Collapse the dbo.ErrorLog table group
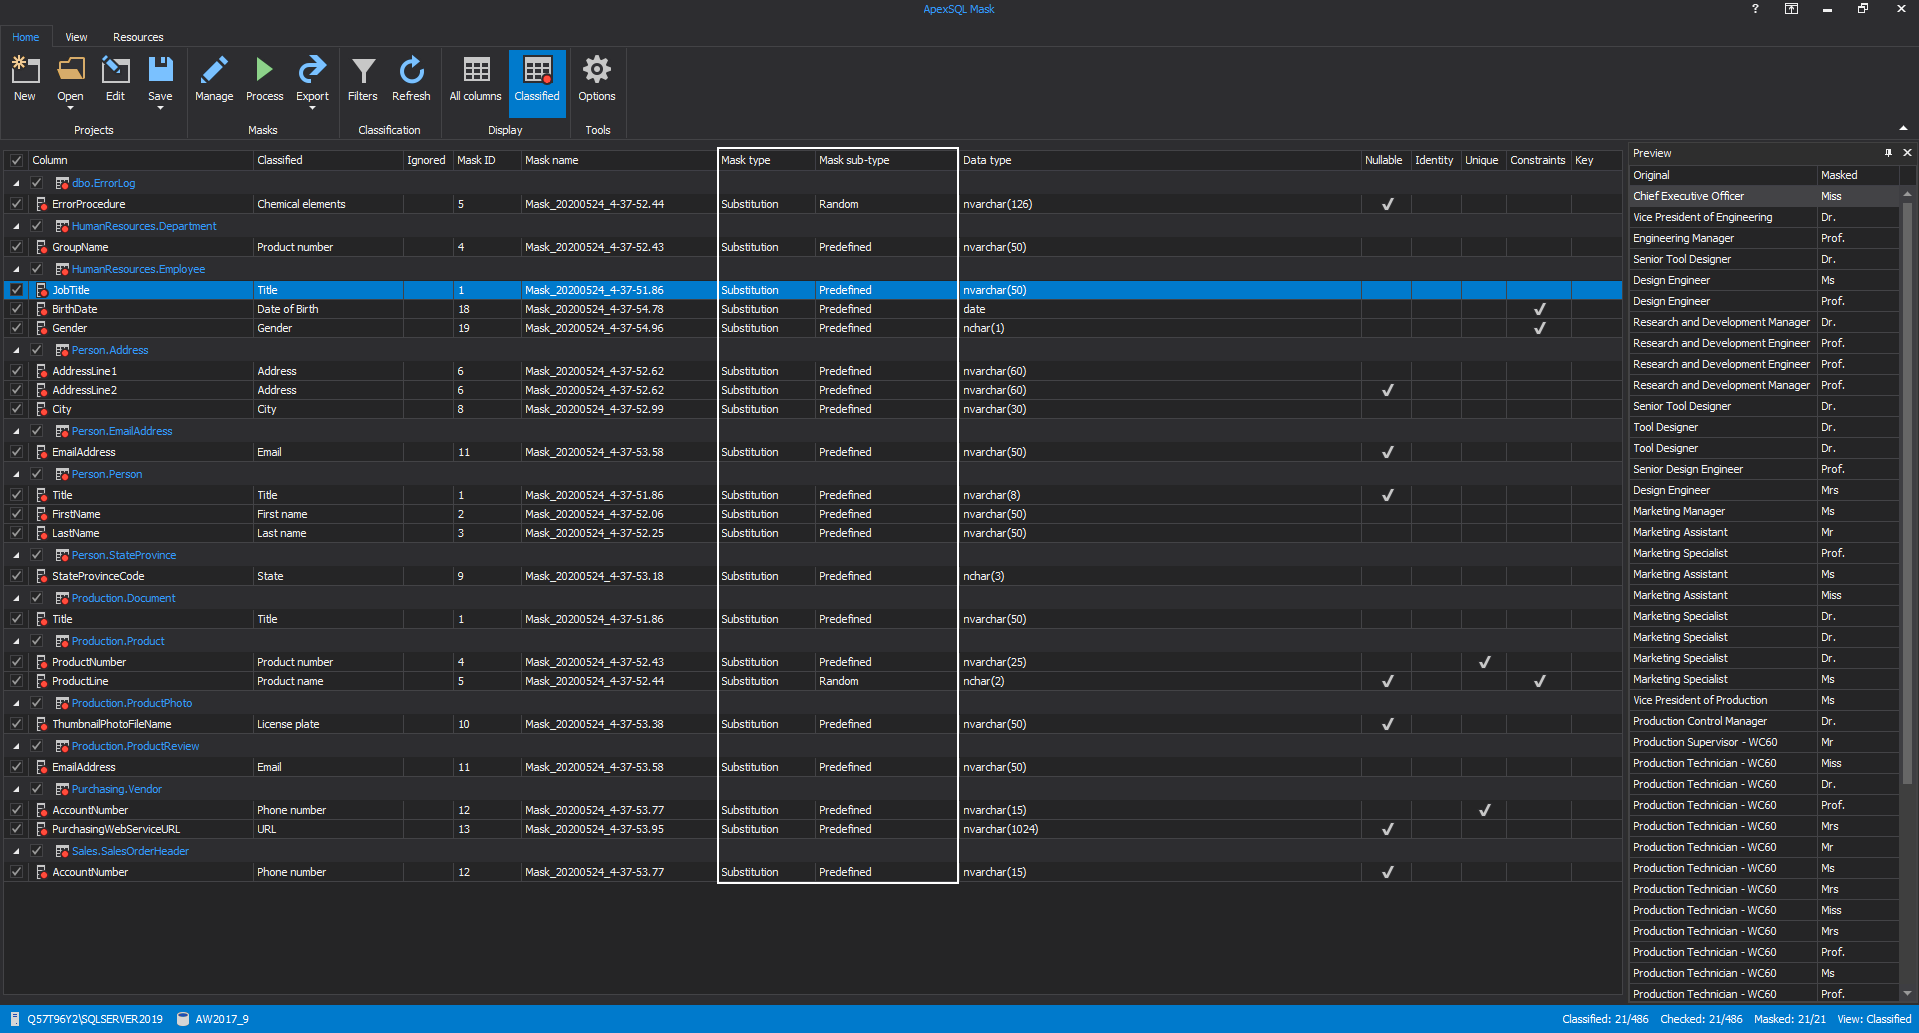Image resolution: width=1919 pixels, height=1033 pixels. pos(16,183)
